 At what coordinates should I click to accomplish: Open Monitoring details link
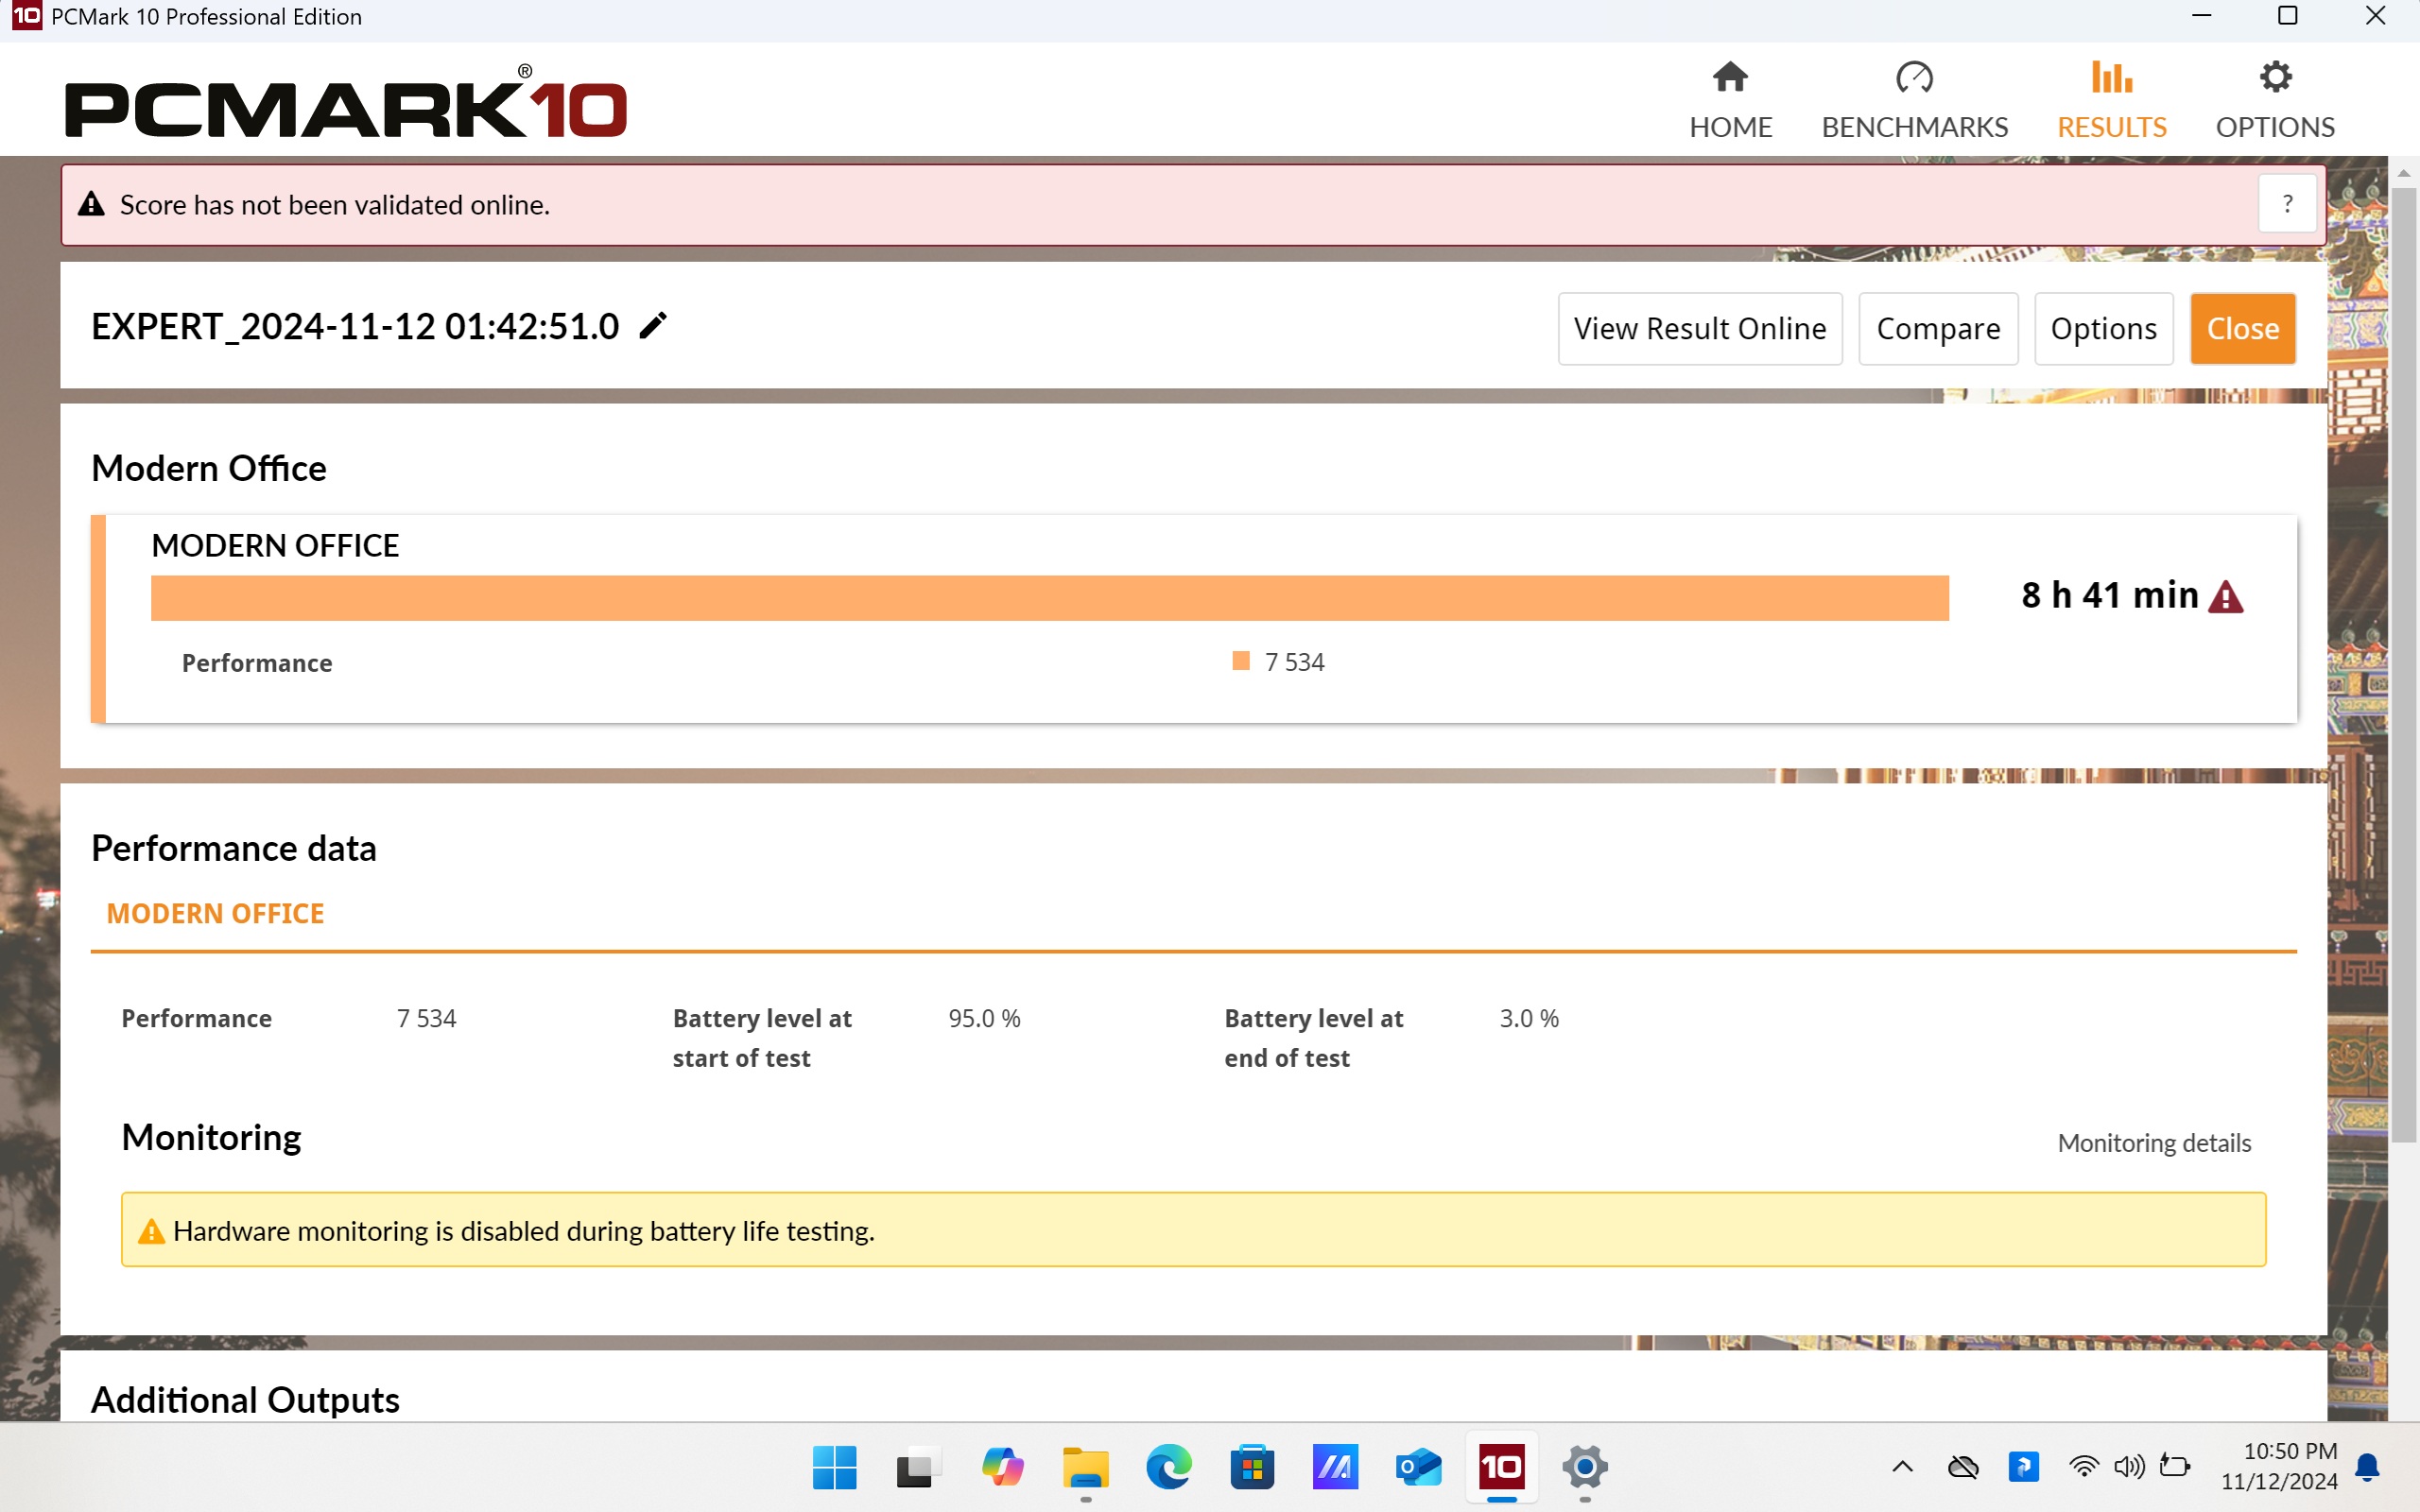(x=2153, y=1143)
